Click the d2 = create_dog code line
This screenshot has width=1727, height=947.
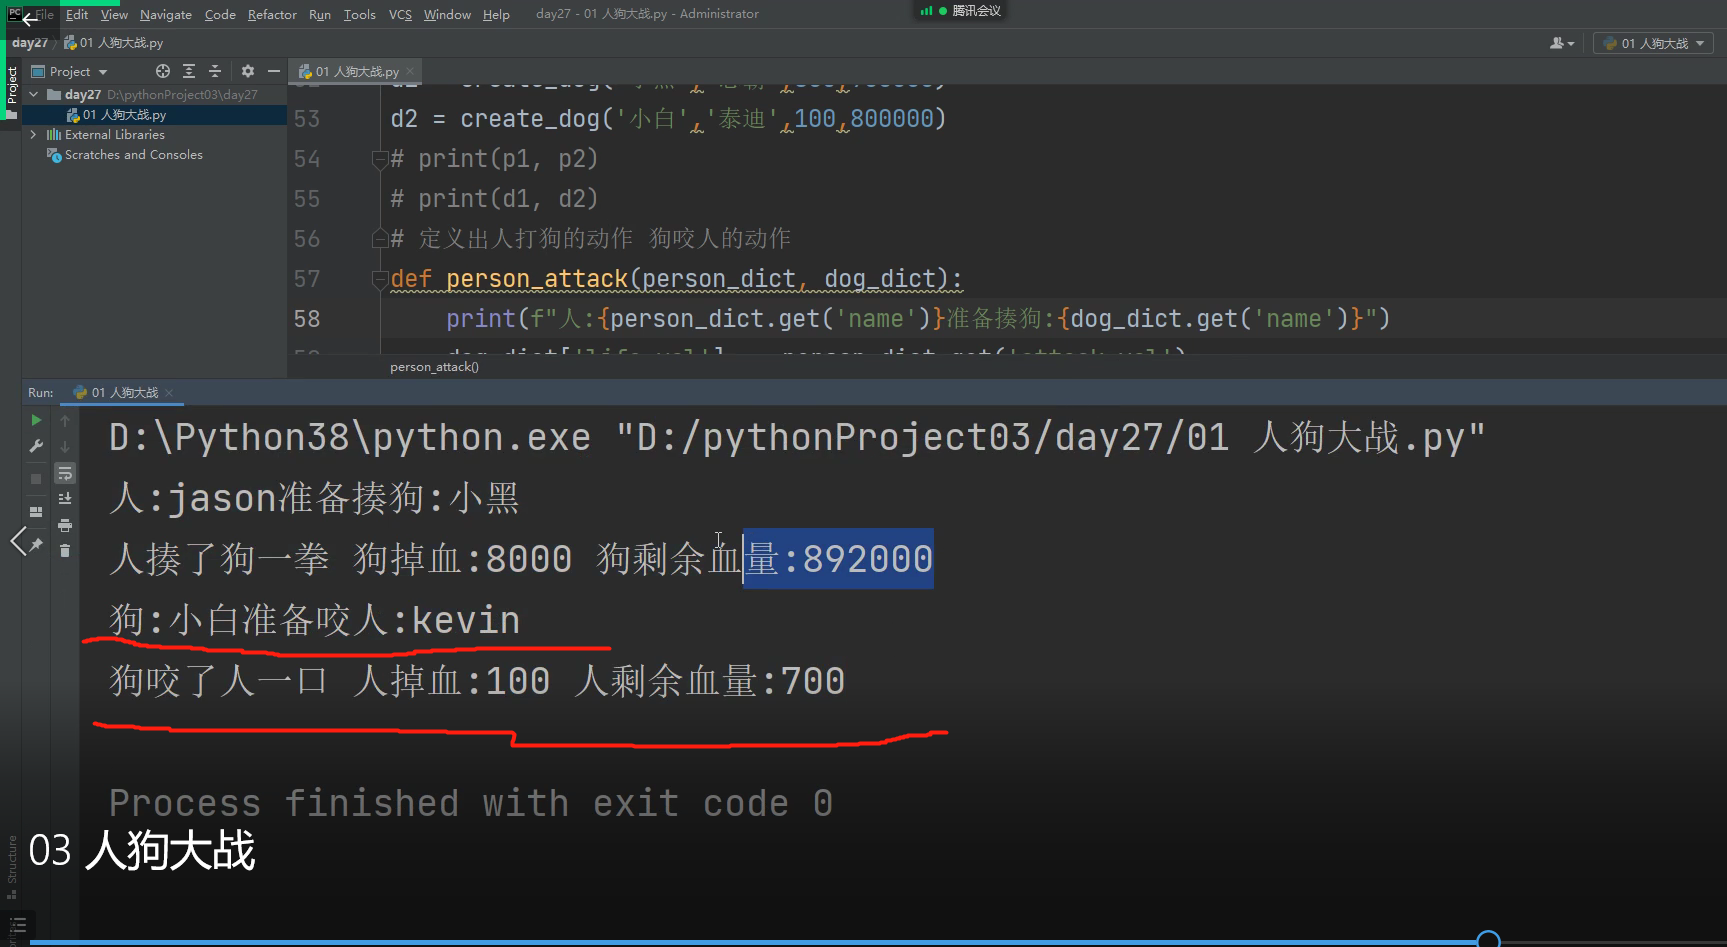(668, 118)
